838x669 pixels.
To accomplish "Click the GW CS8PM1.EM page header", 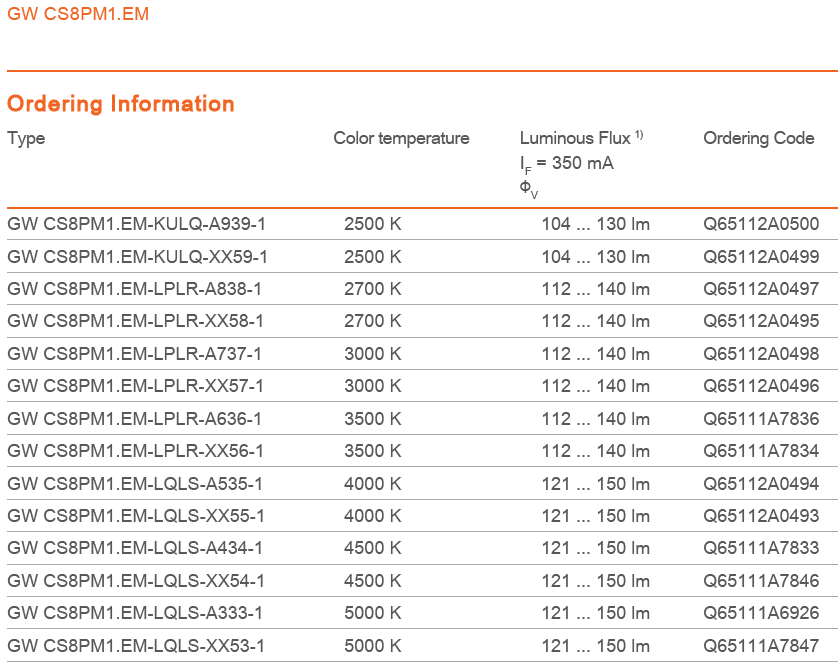I will [78, 13].
